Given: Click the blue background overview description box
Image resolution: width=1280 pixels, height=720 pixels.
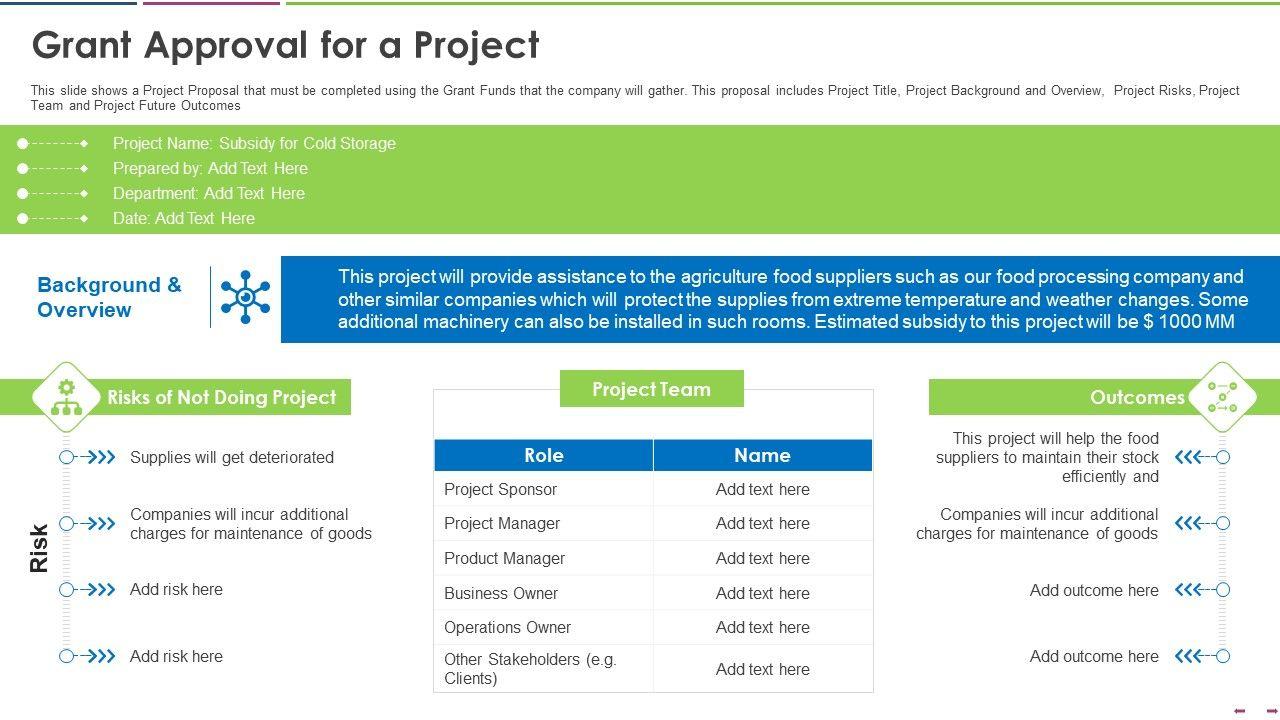Looking at the screenshot, I should click(x=780, y=299).
